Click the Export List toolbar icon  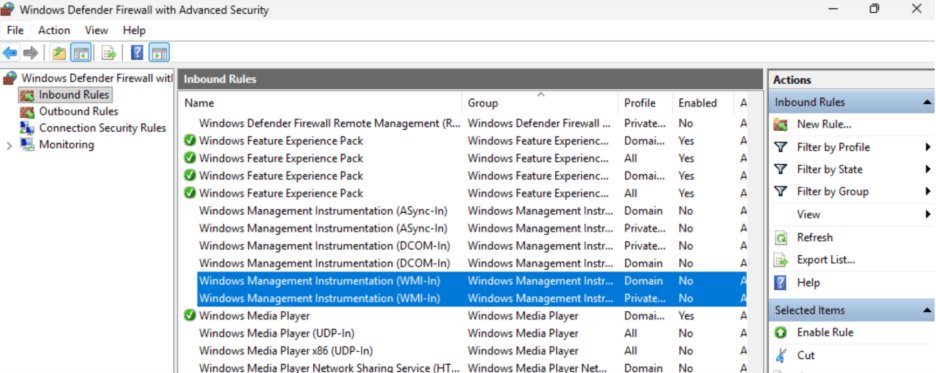[109, 53]
